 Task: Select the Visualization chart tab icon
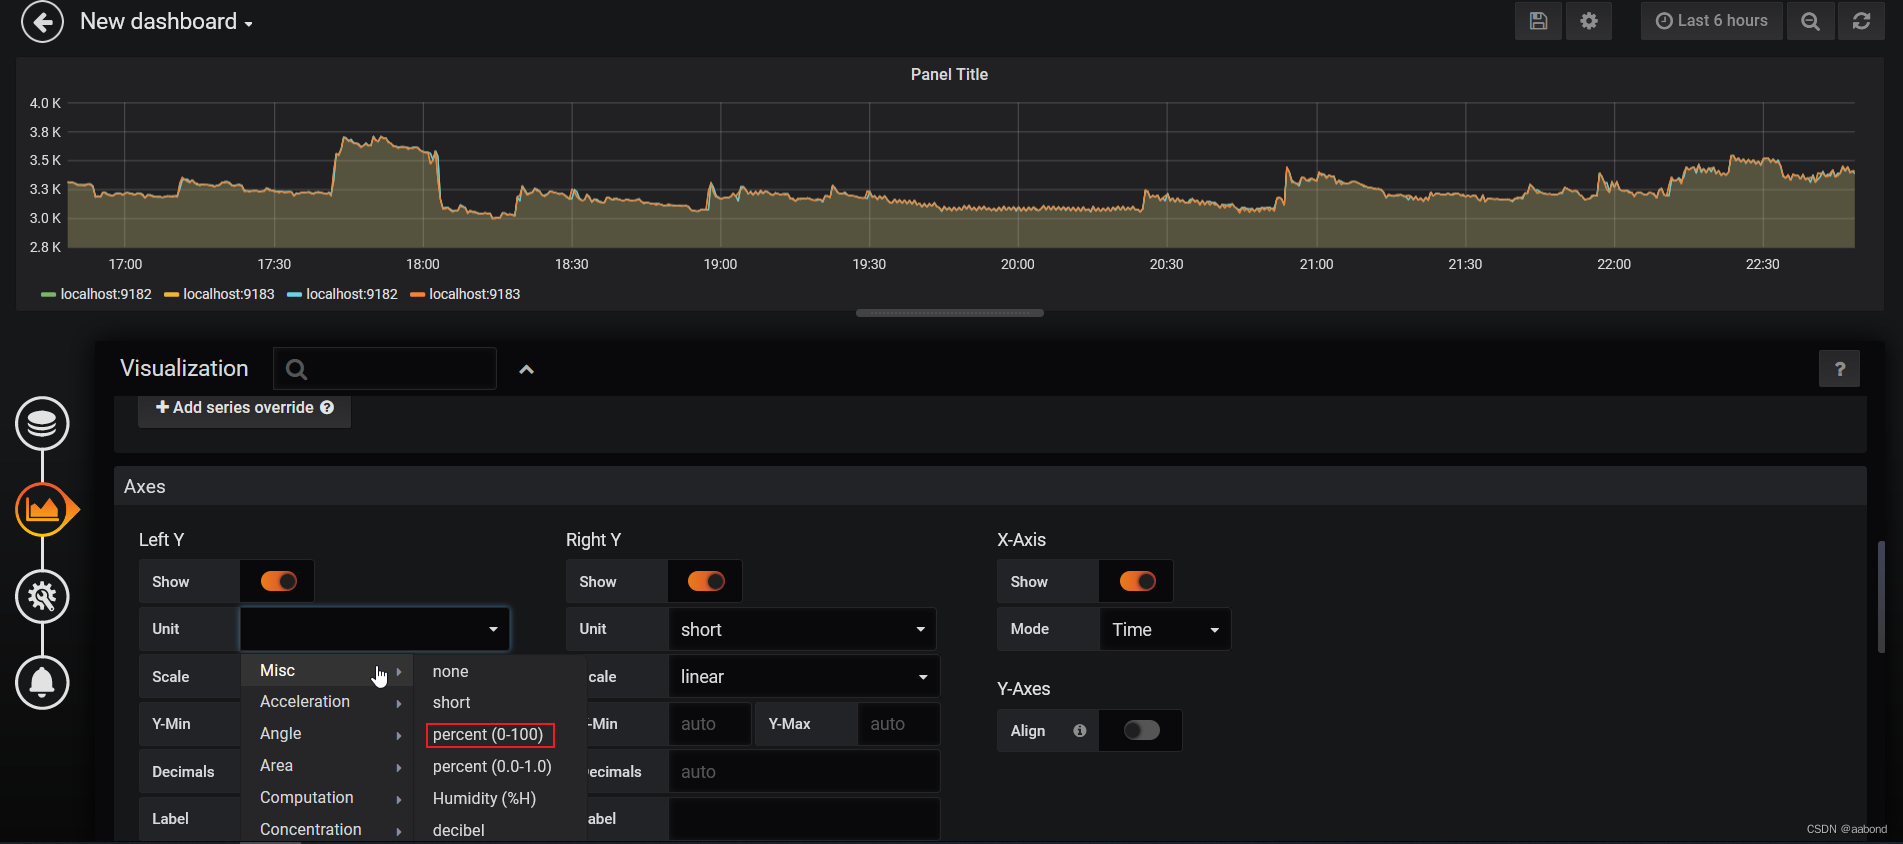click(42, 510)
